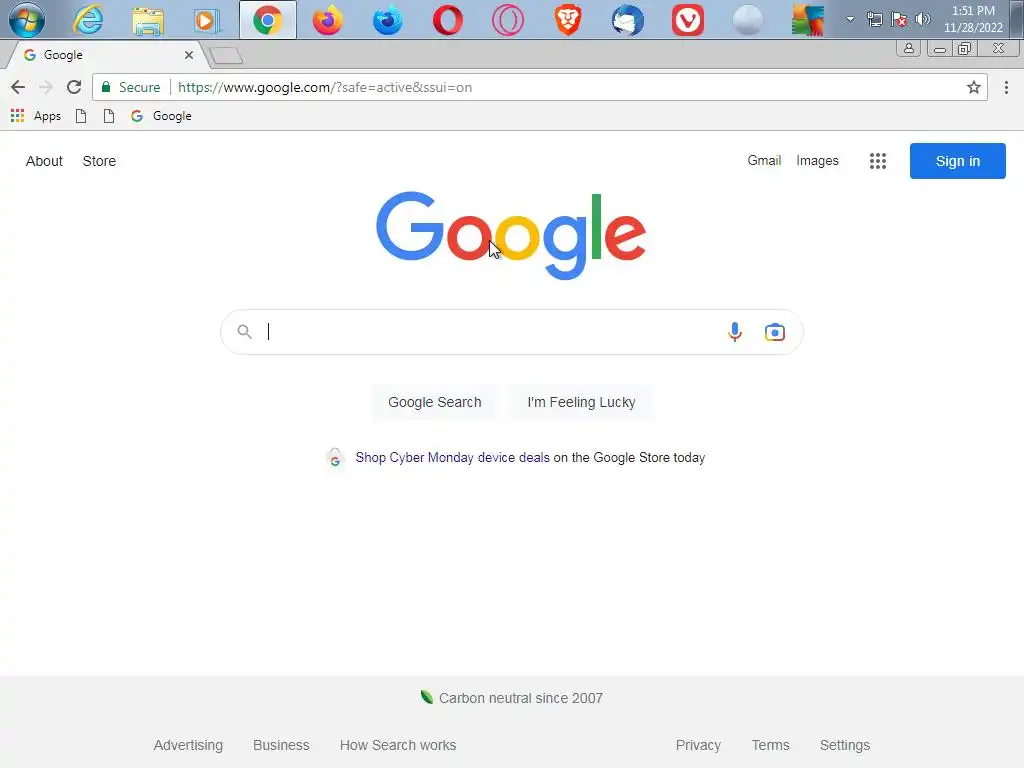1024x768 pixels.
Task: Visit the Store link
Action: (x=99, y=161)
